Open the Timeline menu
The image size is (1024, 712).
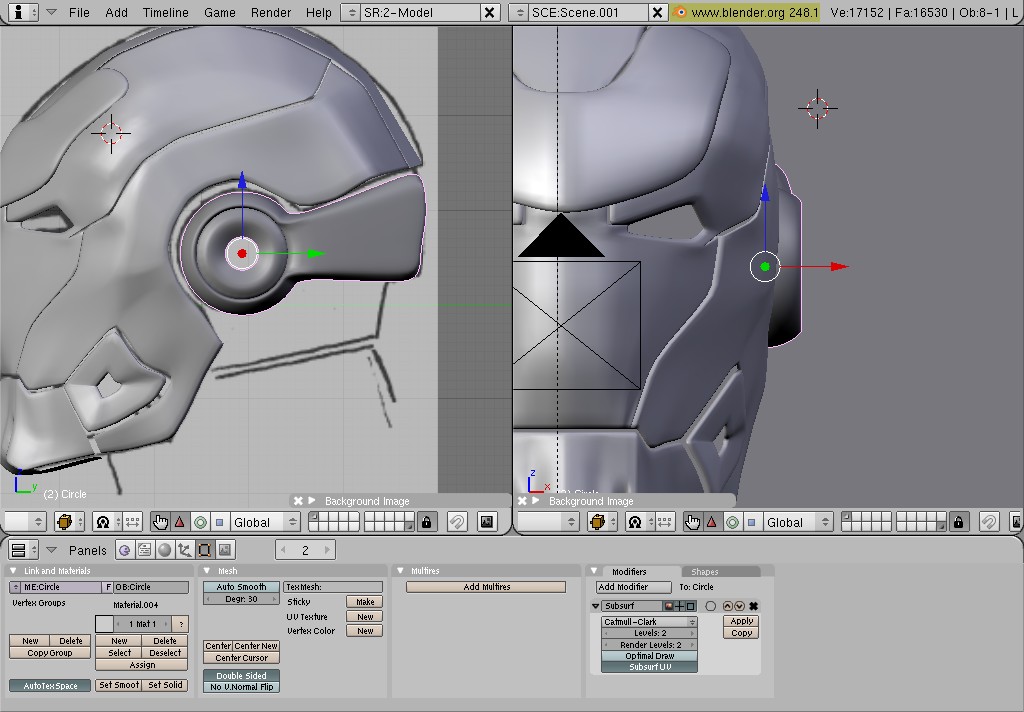click(x=165, y=12)
